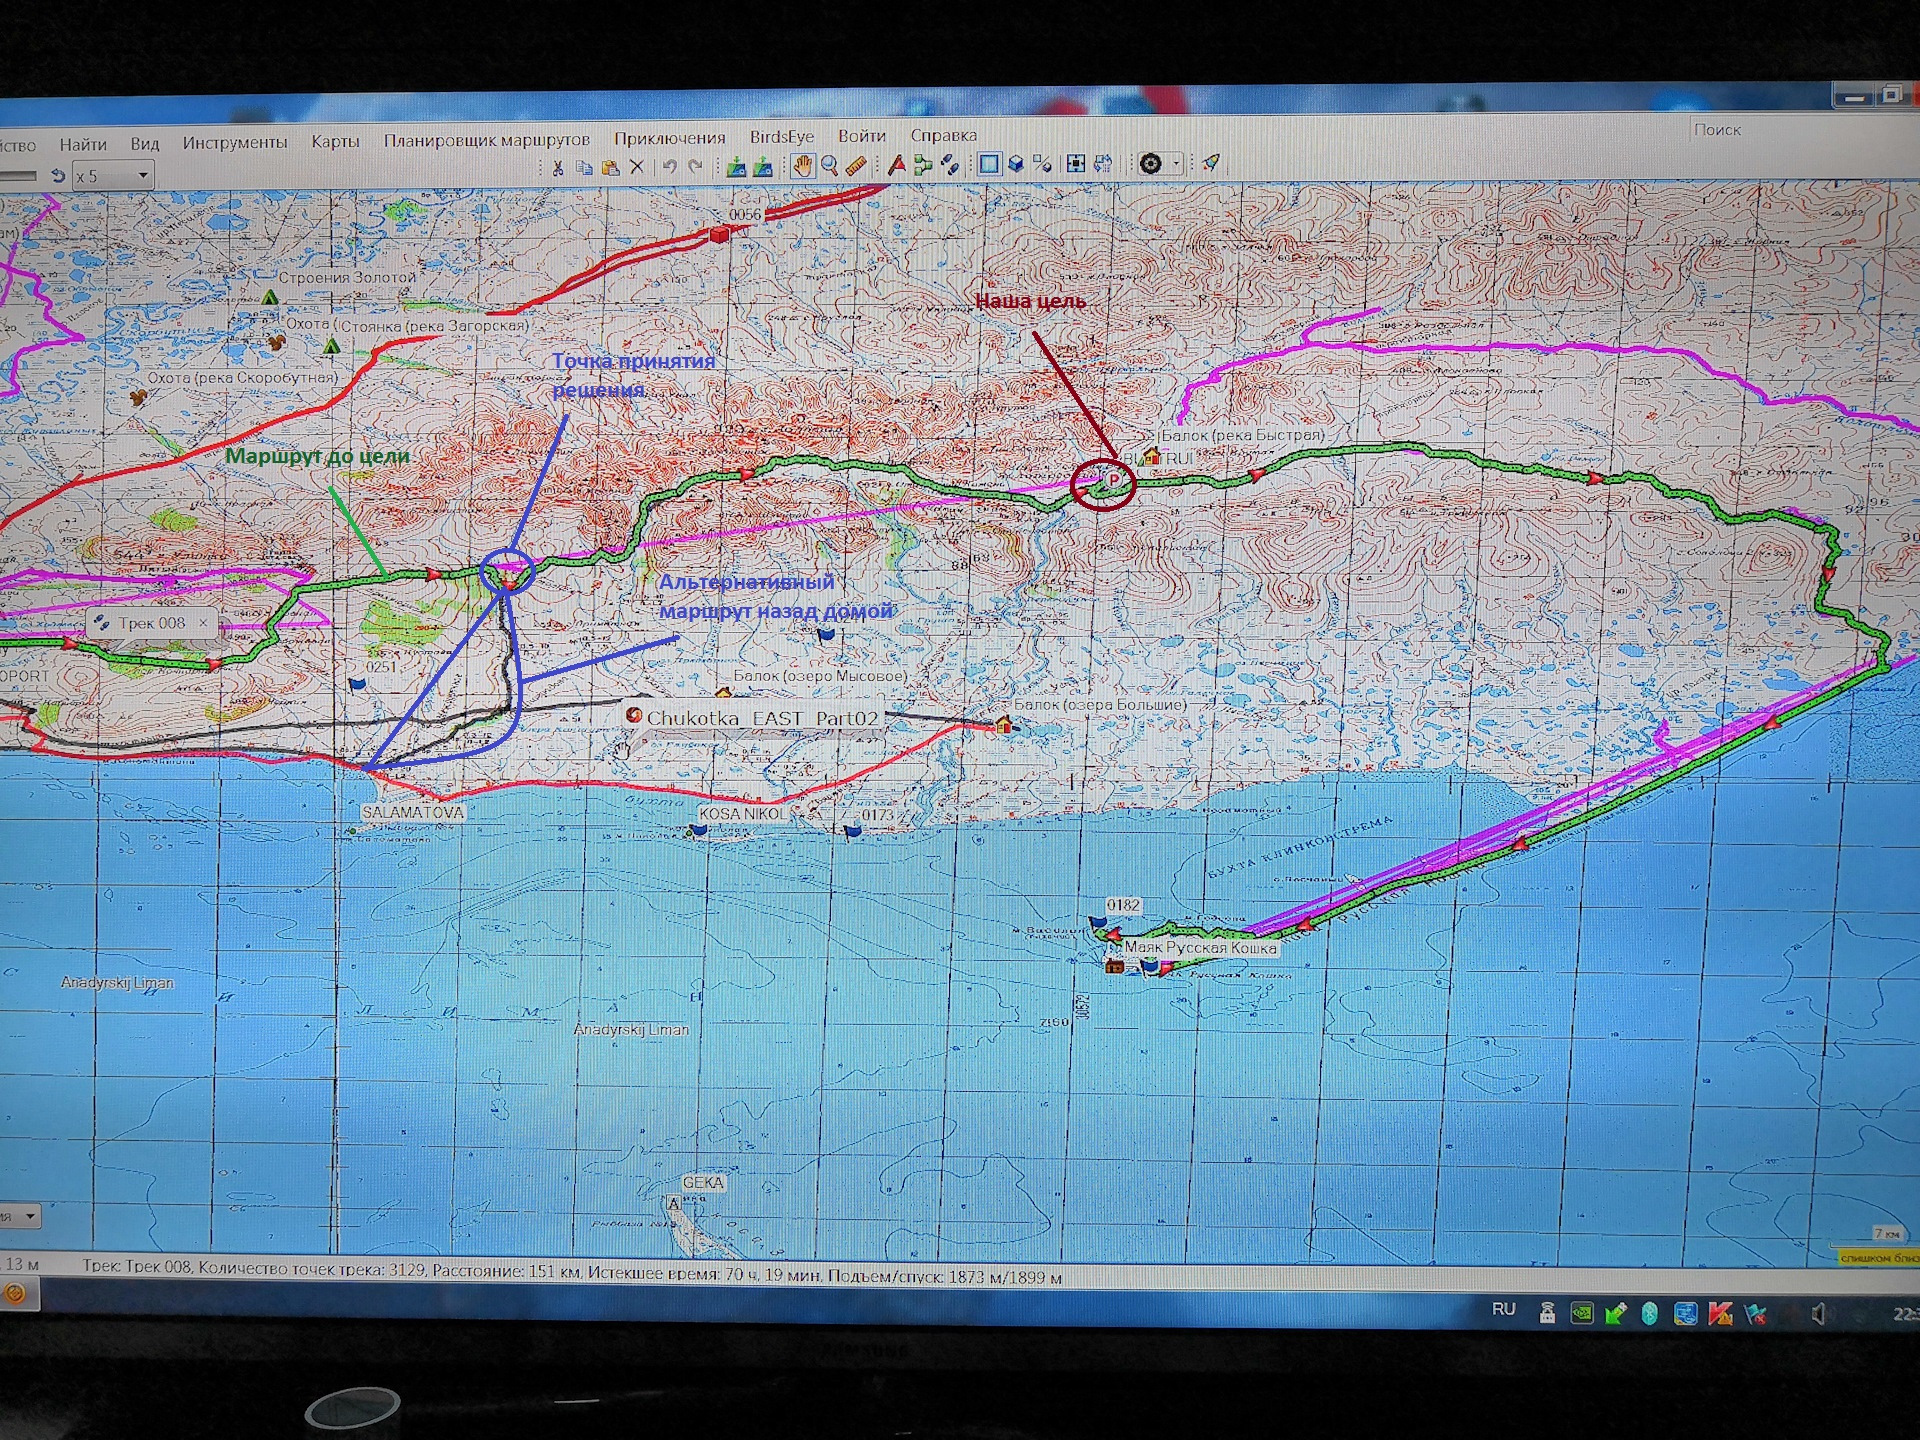Screen dimensions: 1920x1440
Task: Click the Строения Золотой tent waypoint
Action: [269, 297]
